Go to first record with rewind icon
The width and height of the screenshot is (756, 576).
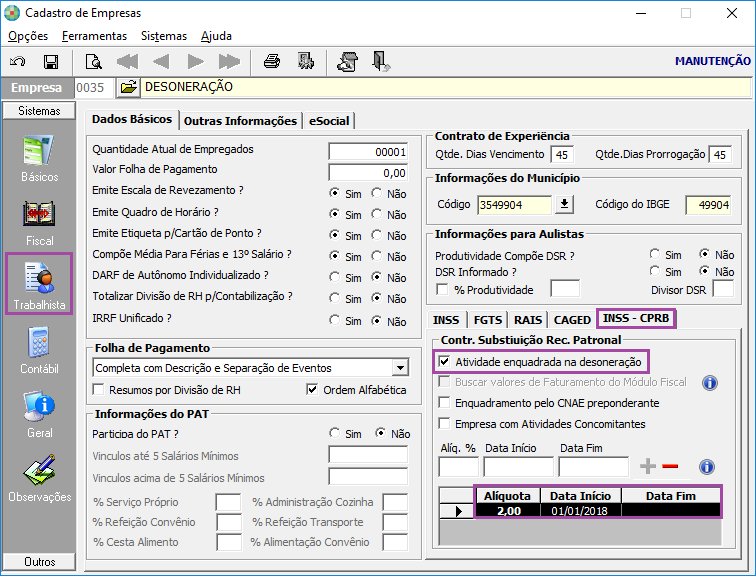(127, 62)
